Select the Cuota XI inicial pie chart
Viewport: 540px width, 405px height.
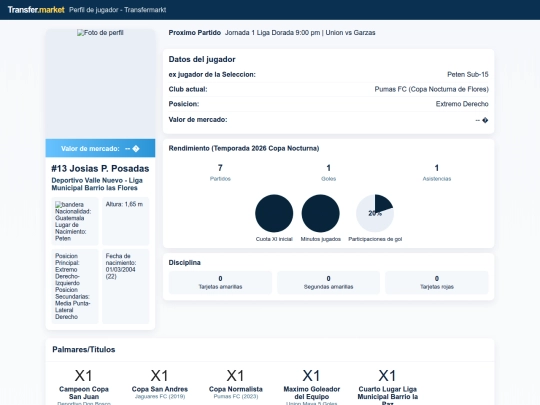[x=274, y=213]
